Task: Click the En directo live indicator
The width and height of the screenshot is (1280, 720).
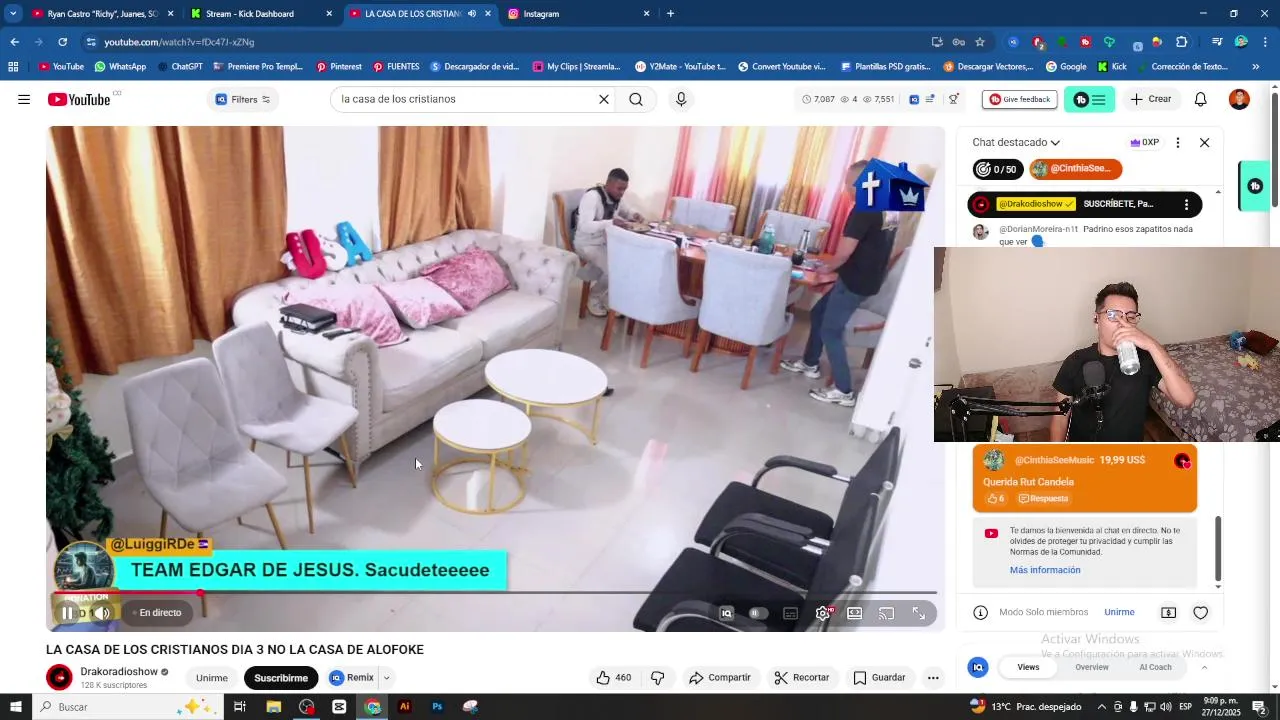Action: (155, 613)
